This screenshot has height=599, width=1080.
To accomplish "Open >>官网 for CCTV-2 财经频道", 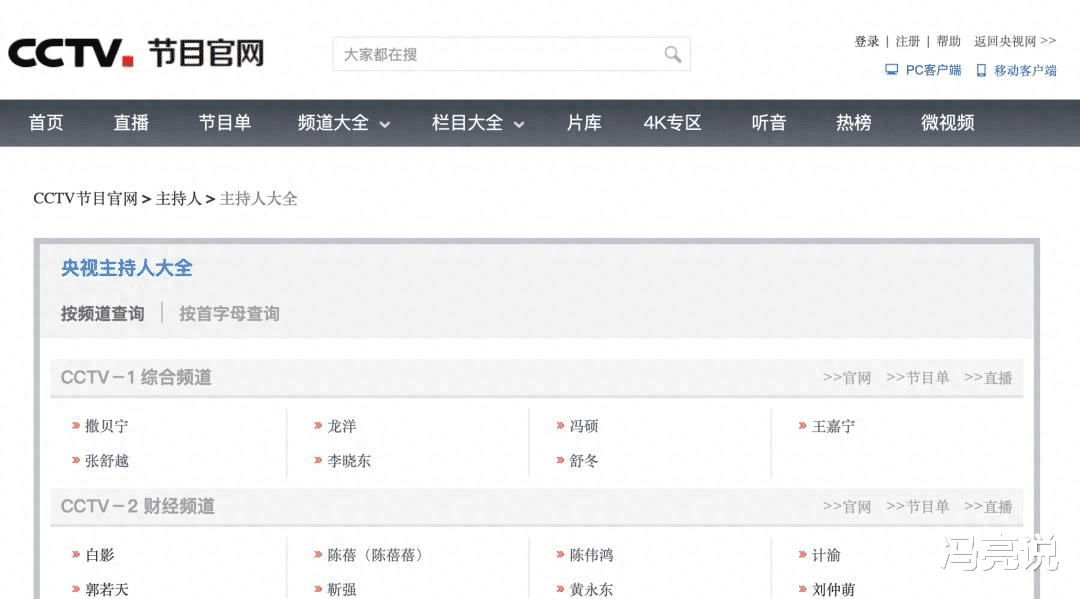I will (847, 507).
